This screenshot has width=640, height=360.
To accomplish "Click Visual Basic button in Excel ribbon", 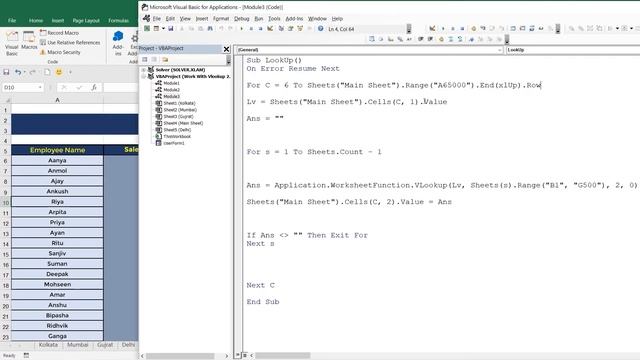I will coord(12,43).
